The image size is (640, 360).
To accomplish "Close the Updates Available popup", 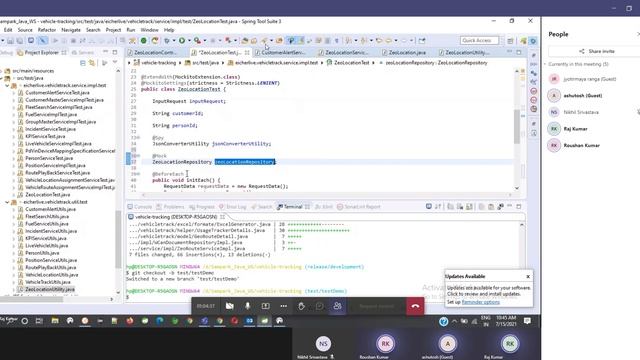I will click(x=528, y=276).
